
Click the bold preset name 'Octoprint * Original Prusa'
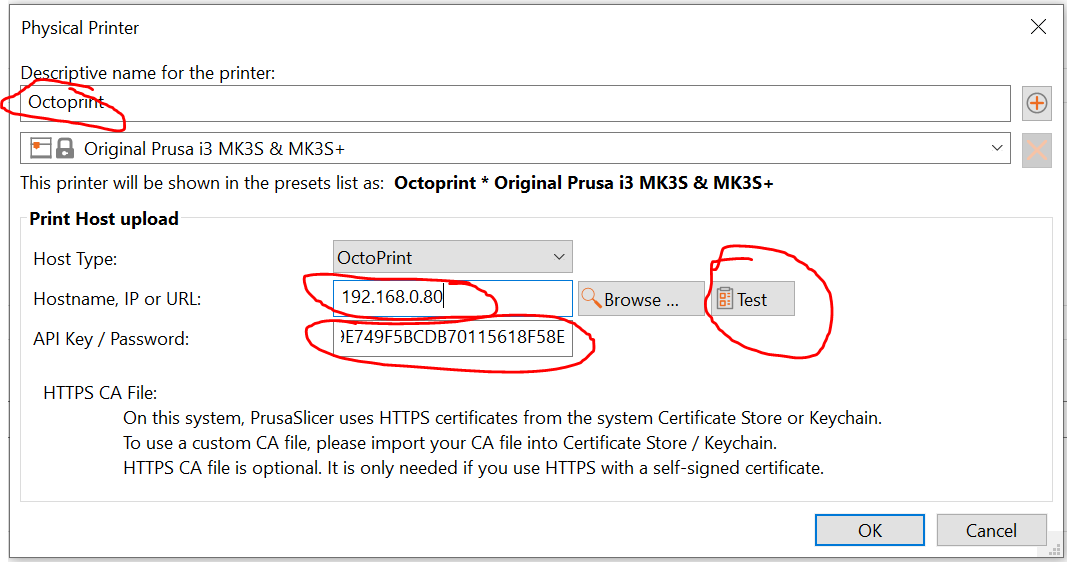(584, 183)
